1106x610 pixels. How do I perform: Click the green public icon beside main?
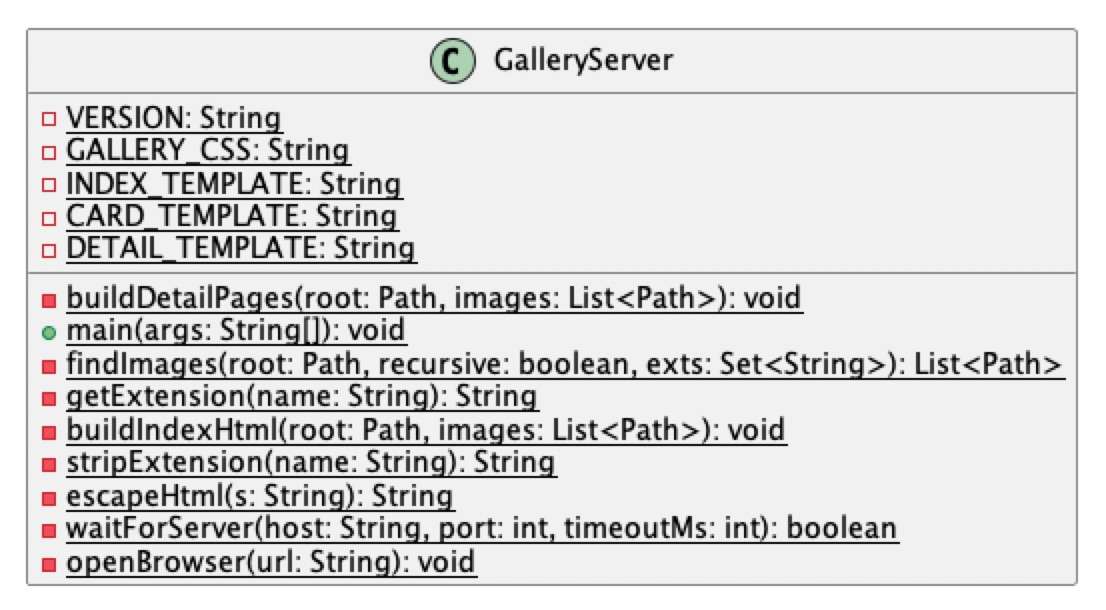[48, 331]
